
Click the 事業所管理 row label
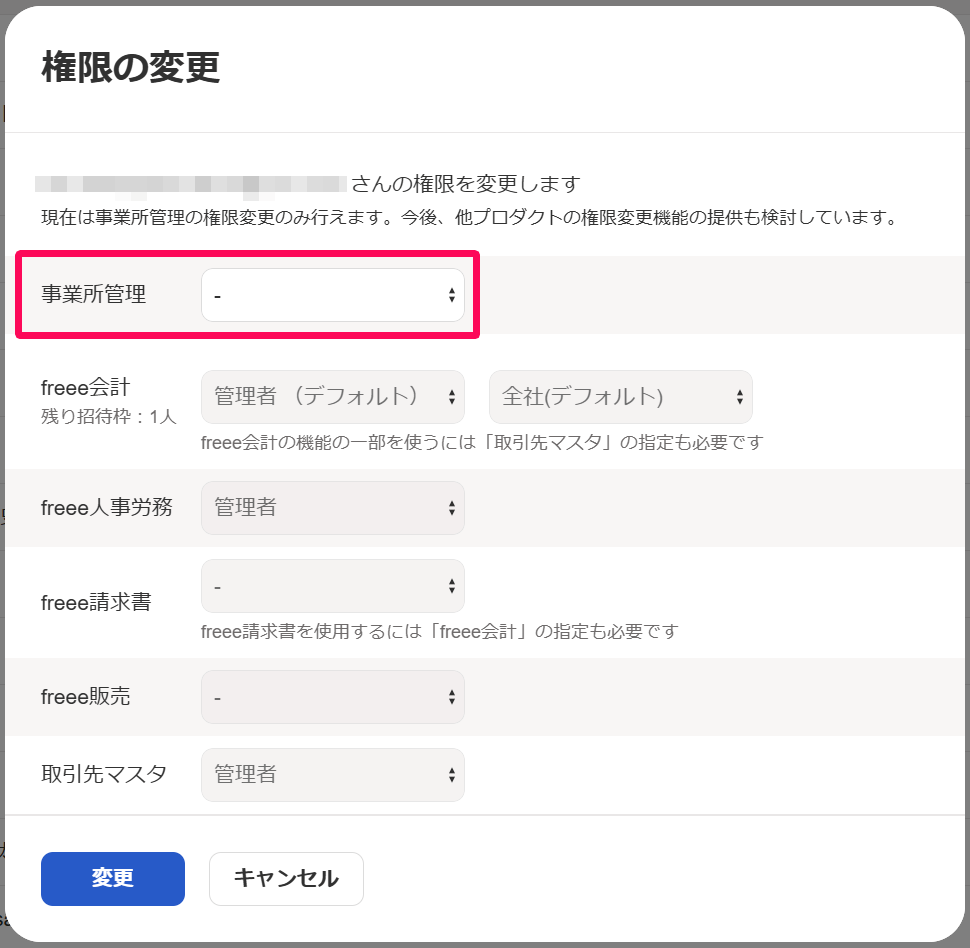[93, 294]
